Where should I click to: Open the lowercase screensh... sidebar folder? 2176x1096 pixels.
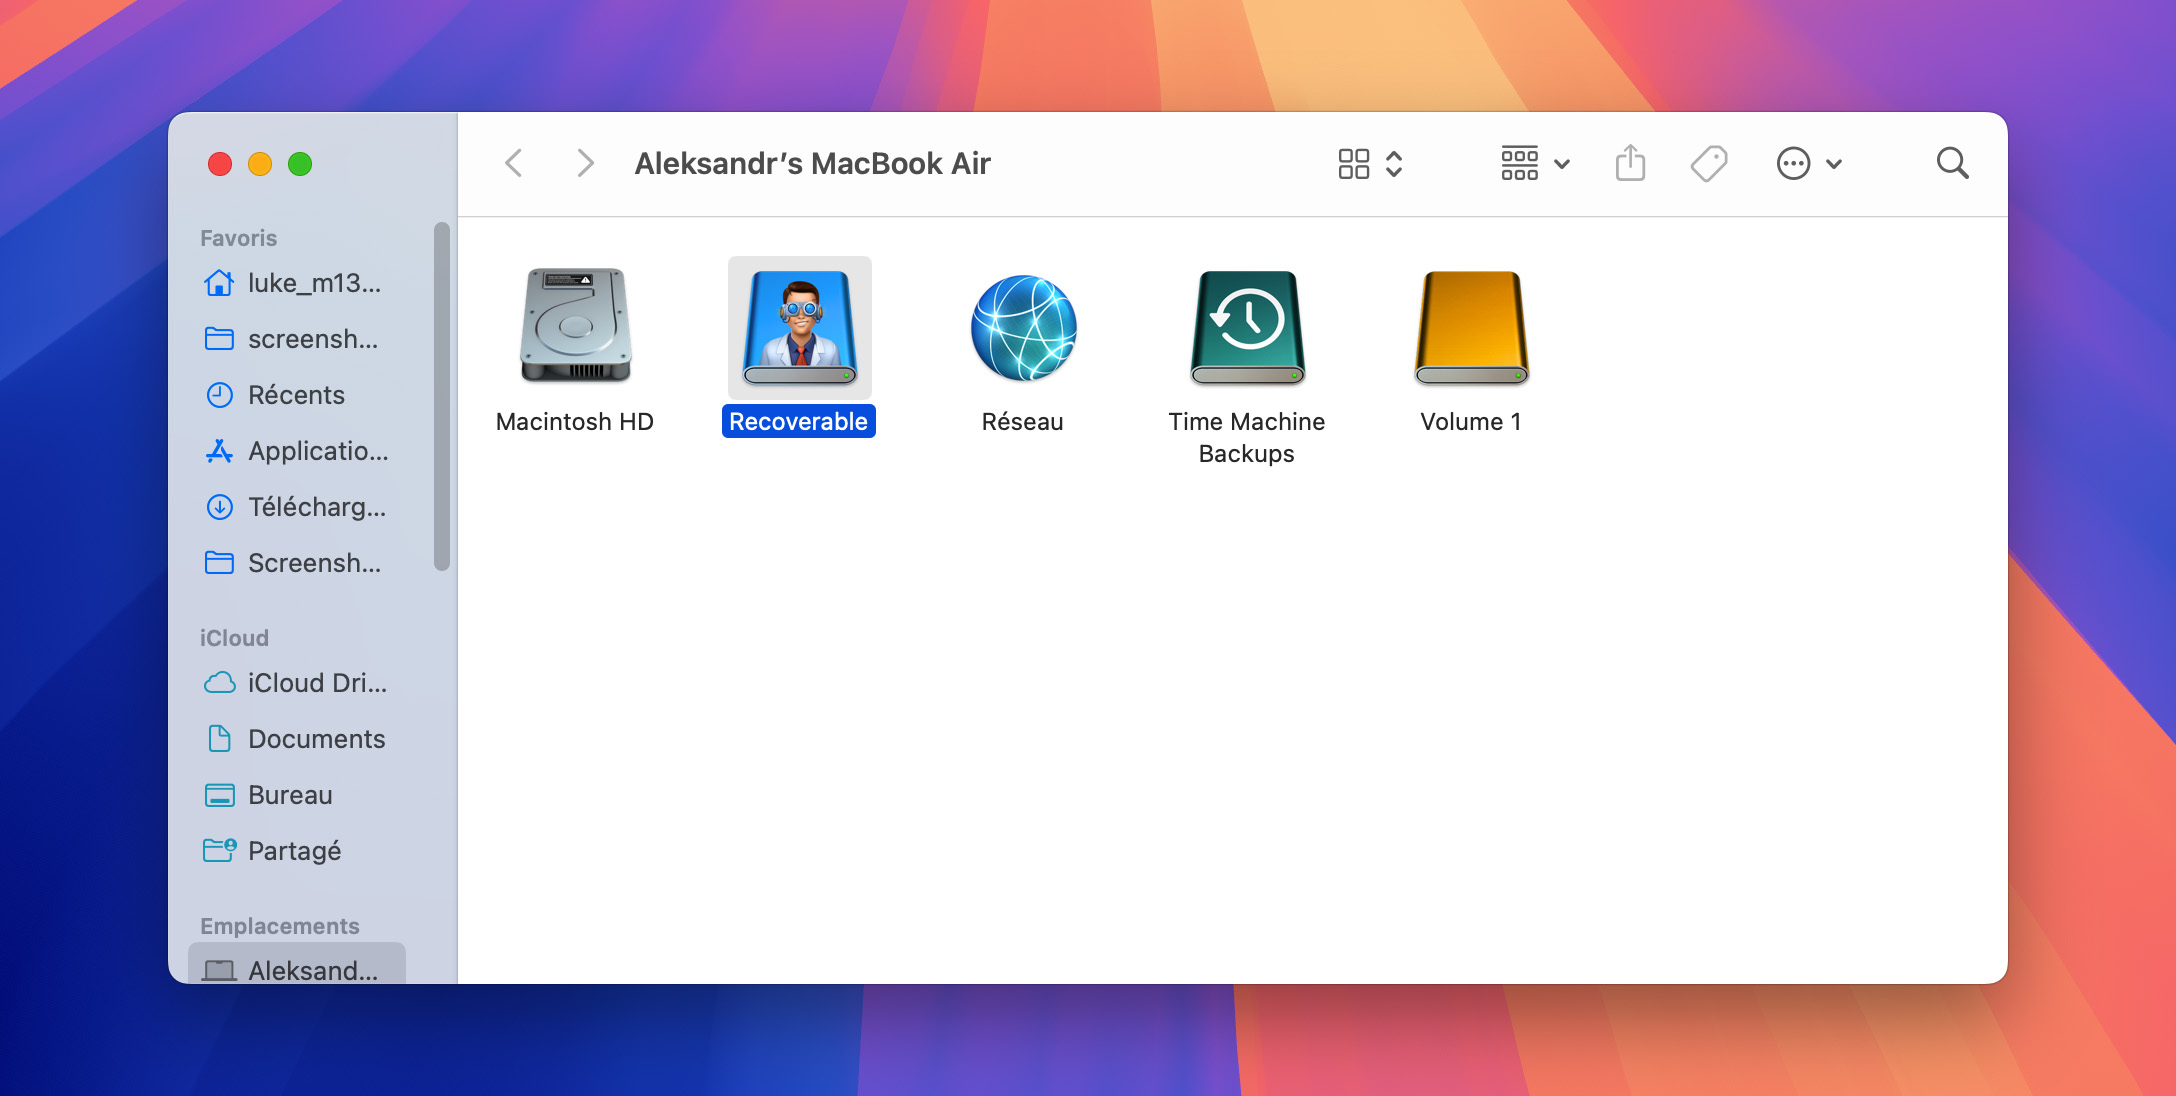[x=298, y=339]
